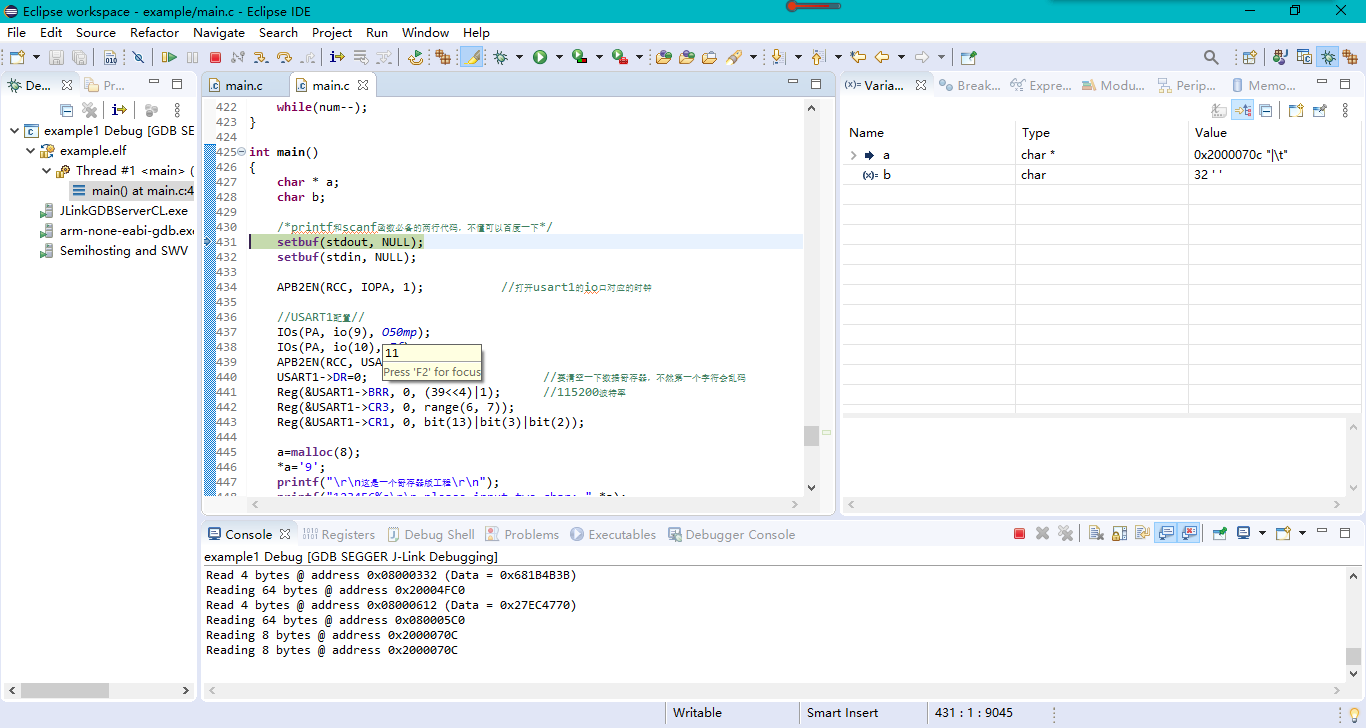This screenshot has height=728, width=1366.
Task: Click the Value column header
Action: click(x=1275, y=132)
